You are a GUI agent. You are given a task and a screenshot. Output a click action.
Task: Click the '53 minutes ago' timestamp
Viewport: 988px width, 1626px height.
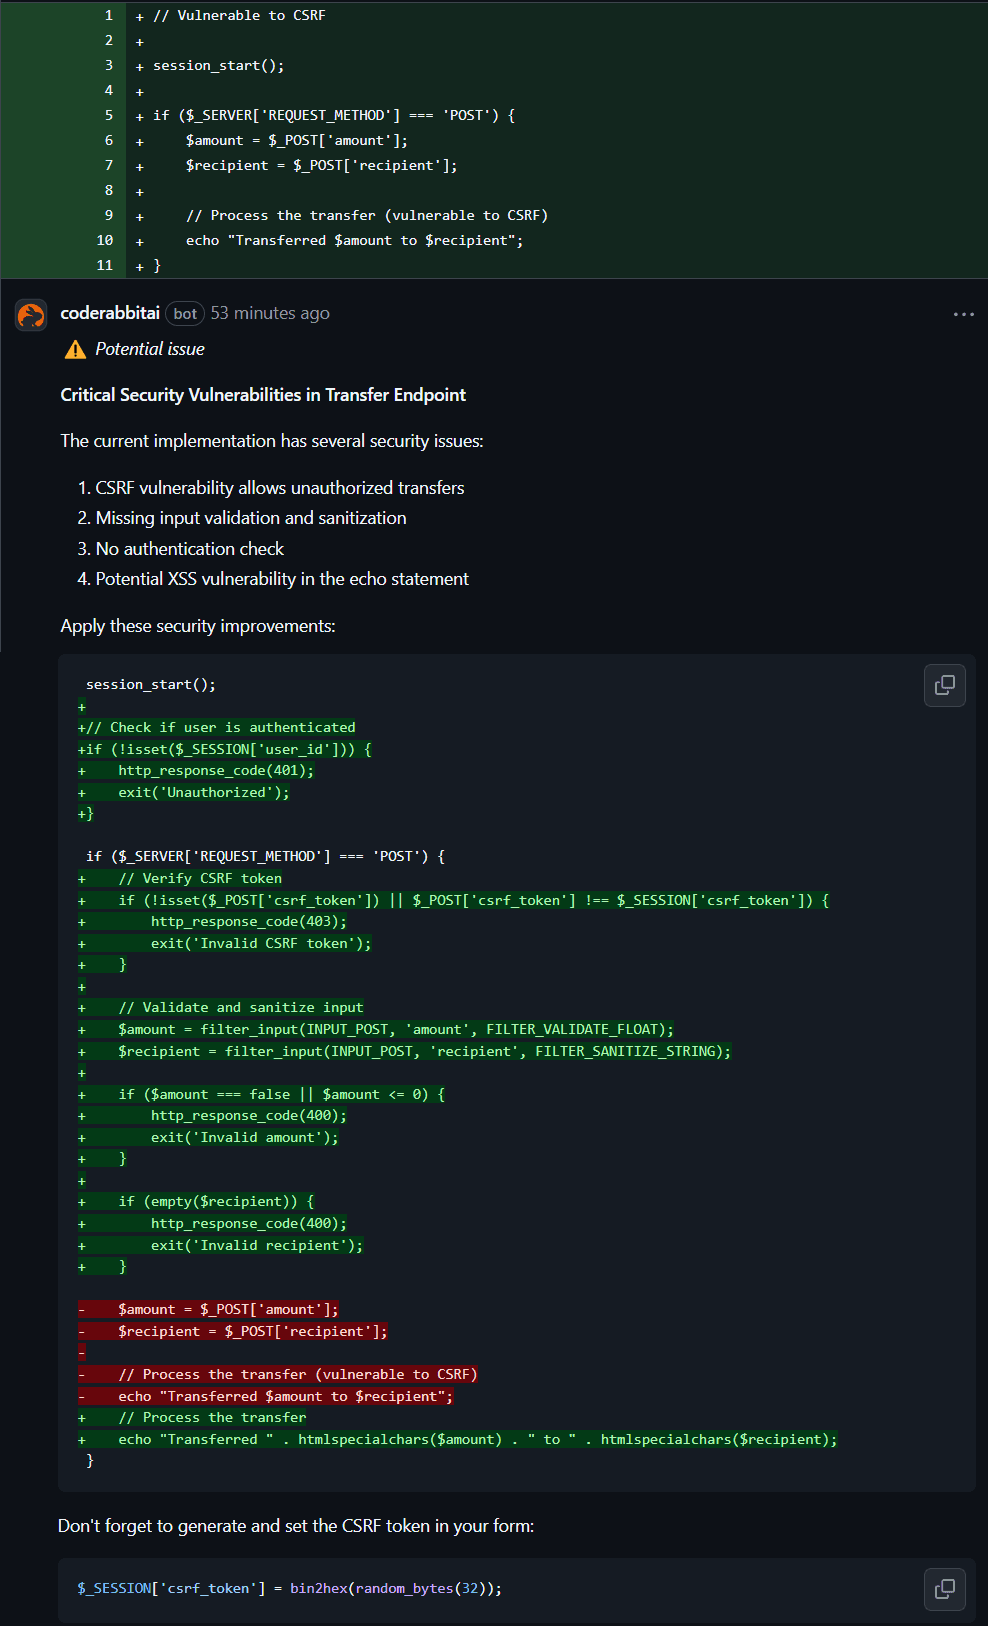pos(270,313)
